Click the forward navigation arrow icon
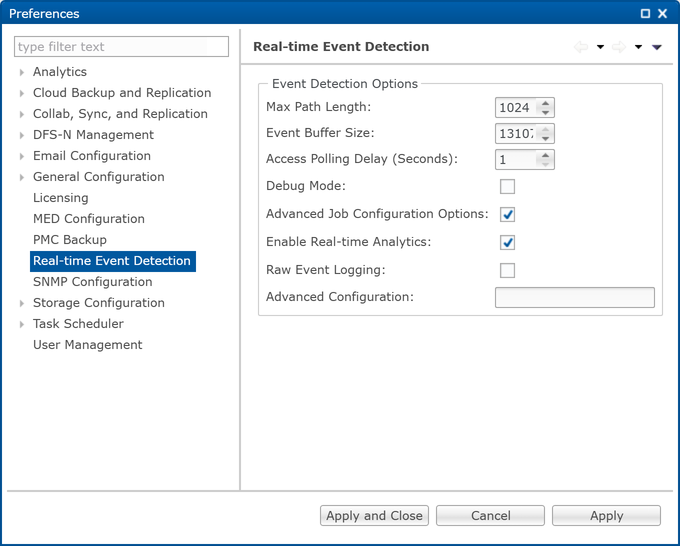Screen dimensions: 680x546 pyautogui.click(x=619, y=47)
